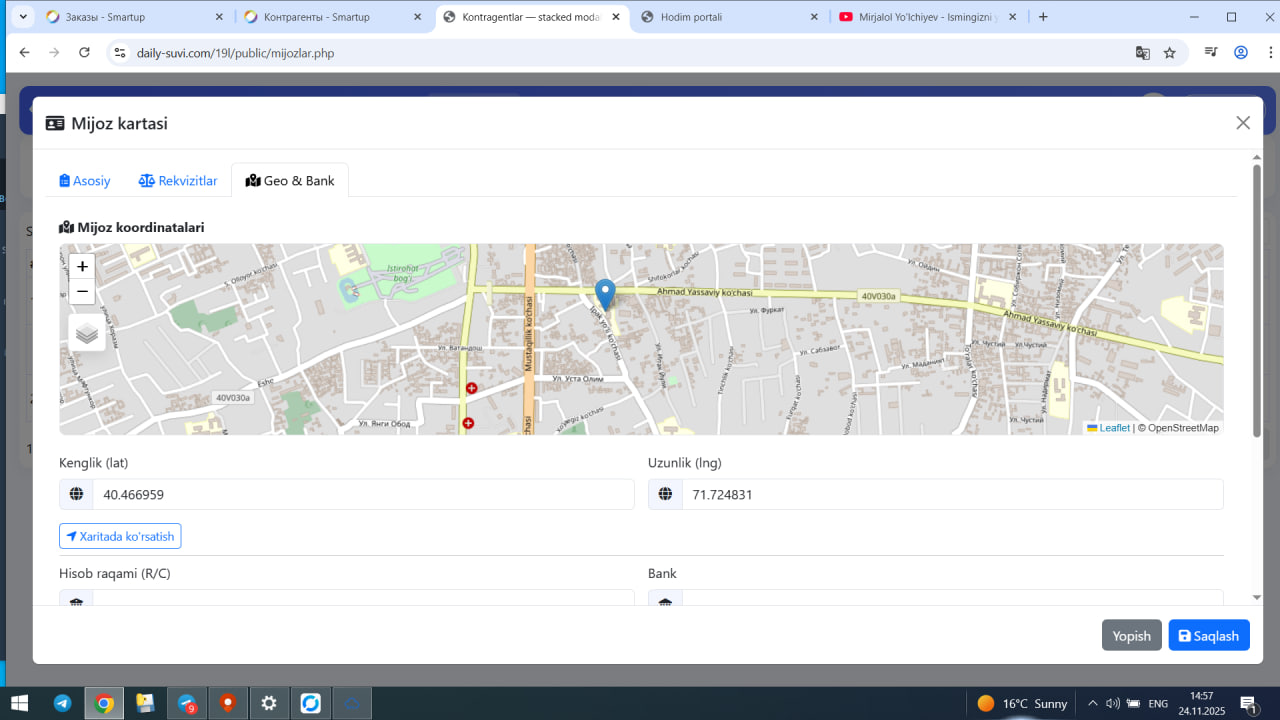The image size is (1280, 720).
Task: Select the Geo & Bank tab
Action: pos(290,181)
